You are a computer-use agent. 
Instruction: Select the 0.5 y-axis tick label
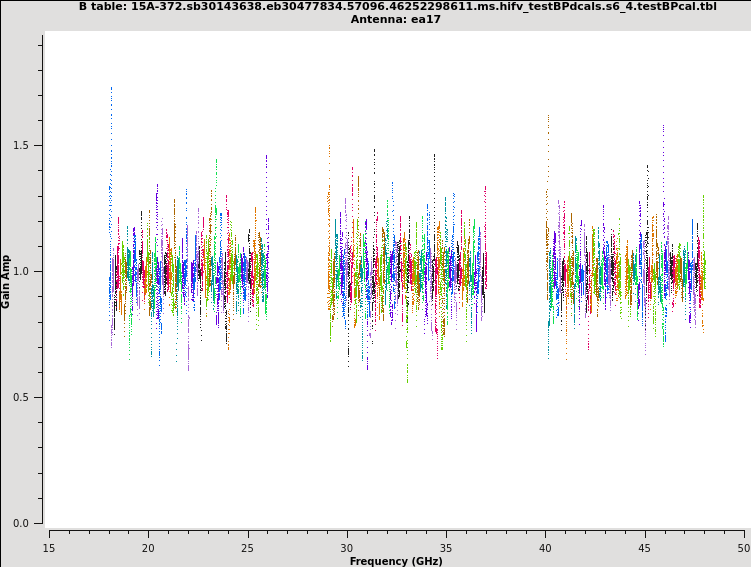[20, 397]
